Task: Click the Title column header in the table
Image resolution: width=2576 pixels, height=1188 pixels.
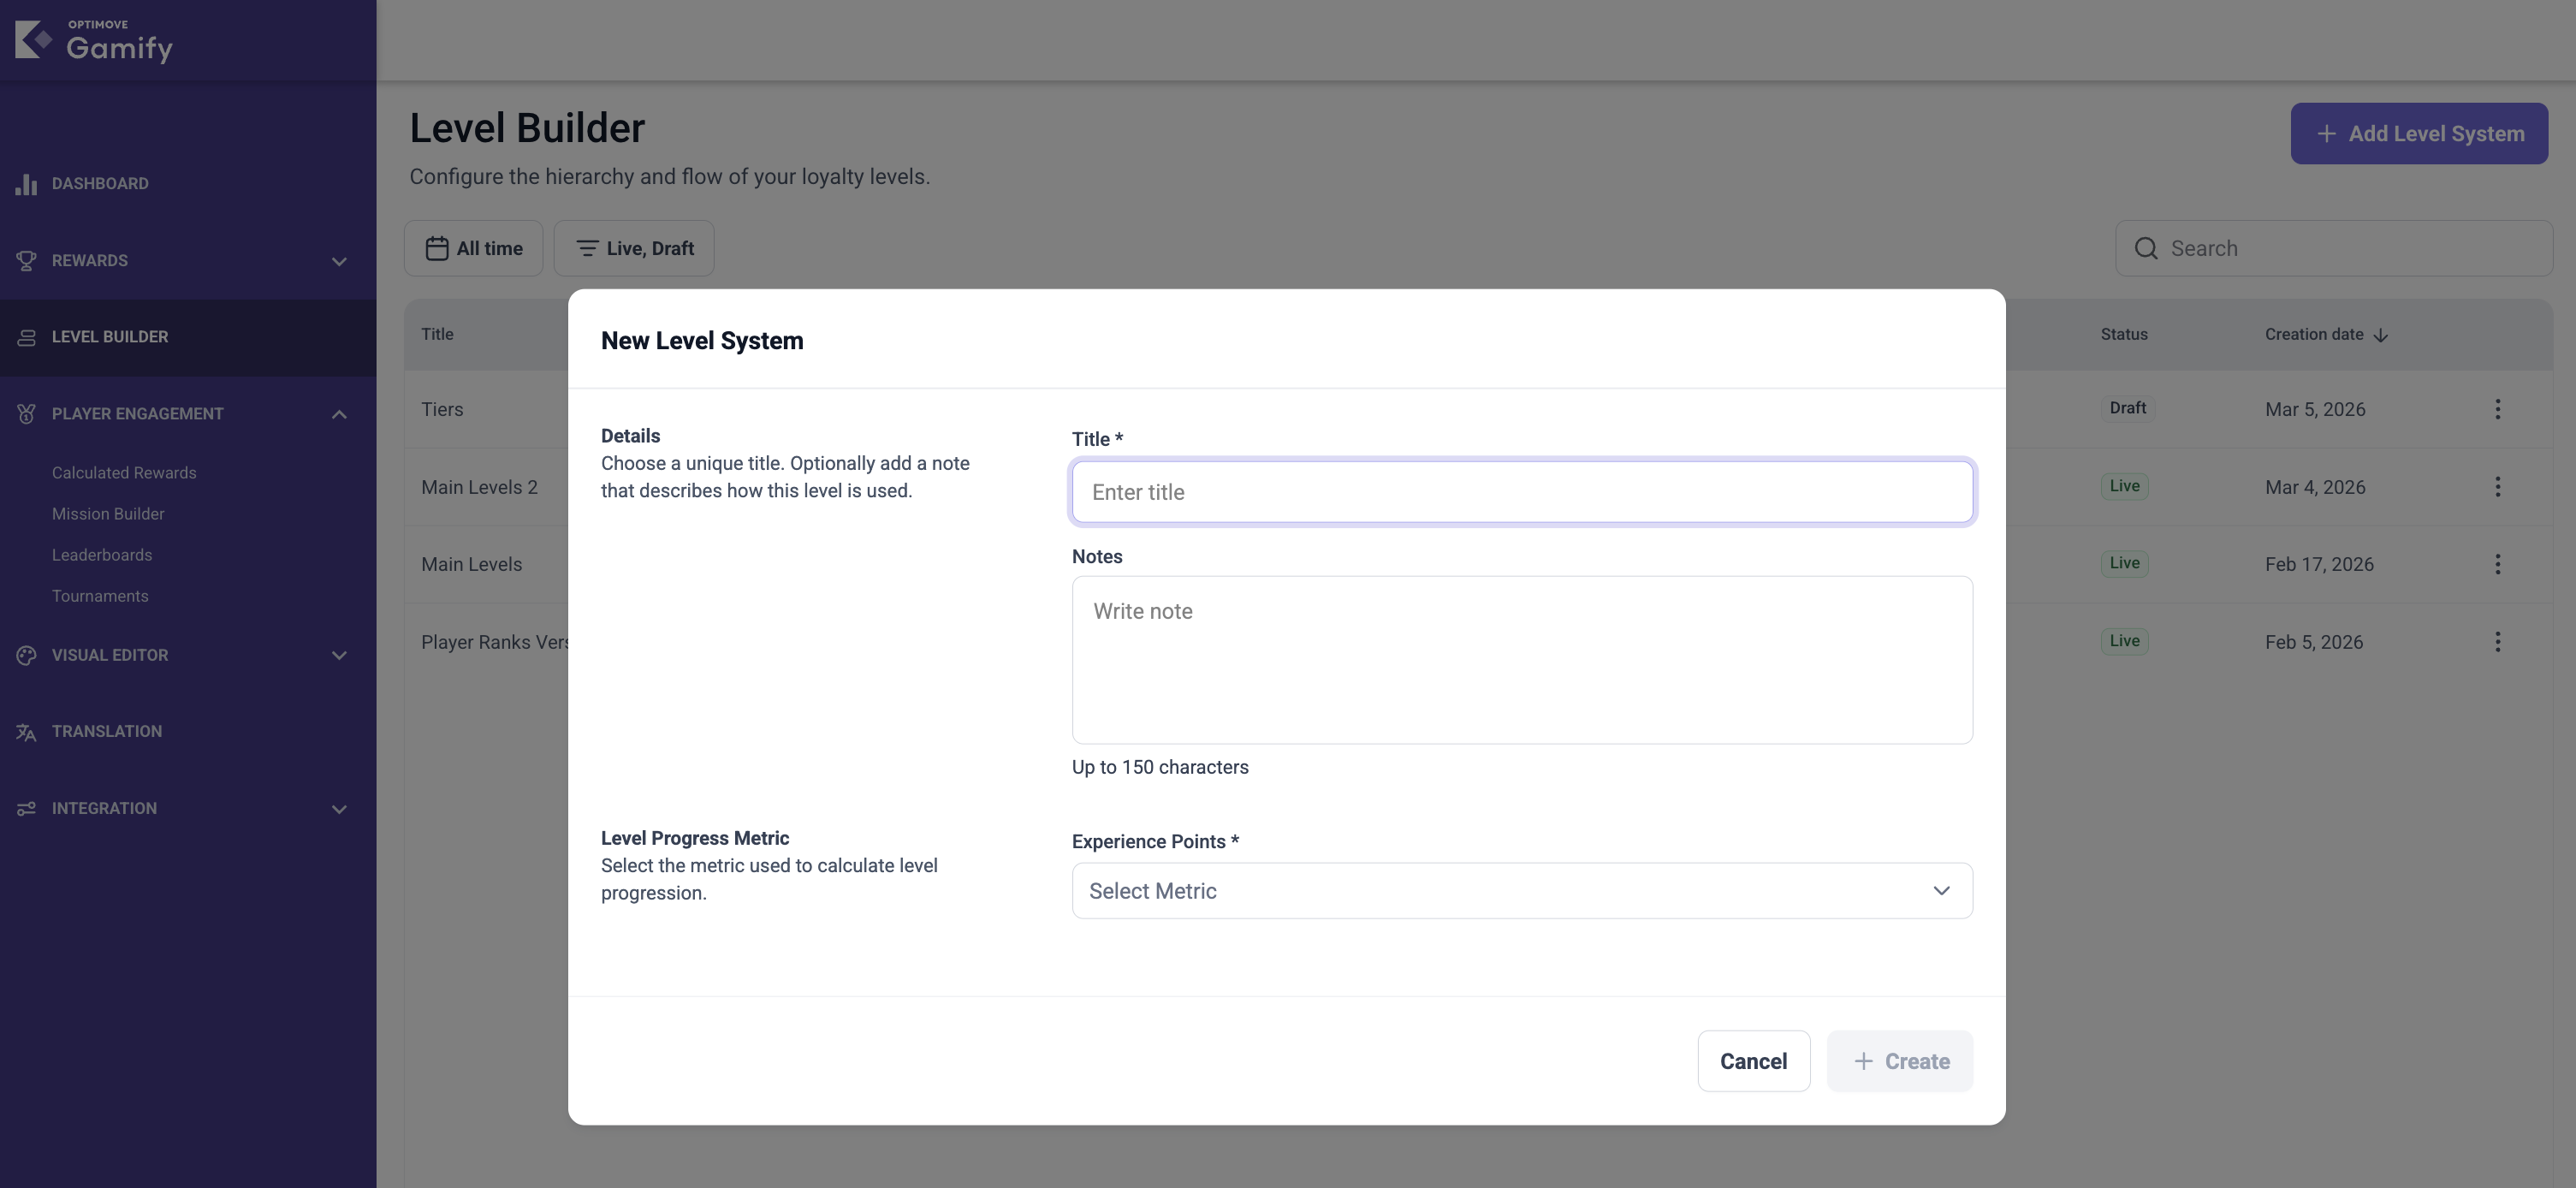Action: click(x=437, y=335)
